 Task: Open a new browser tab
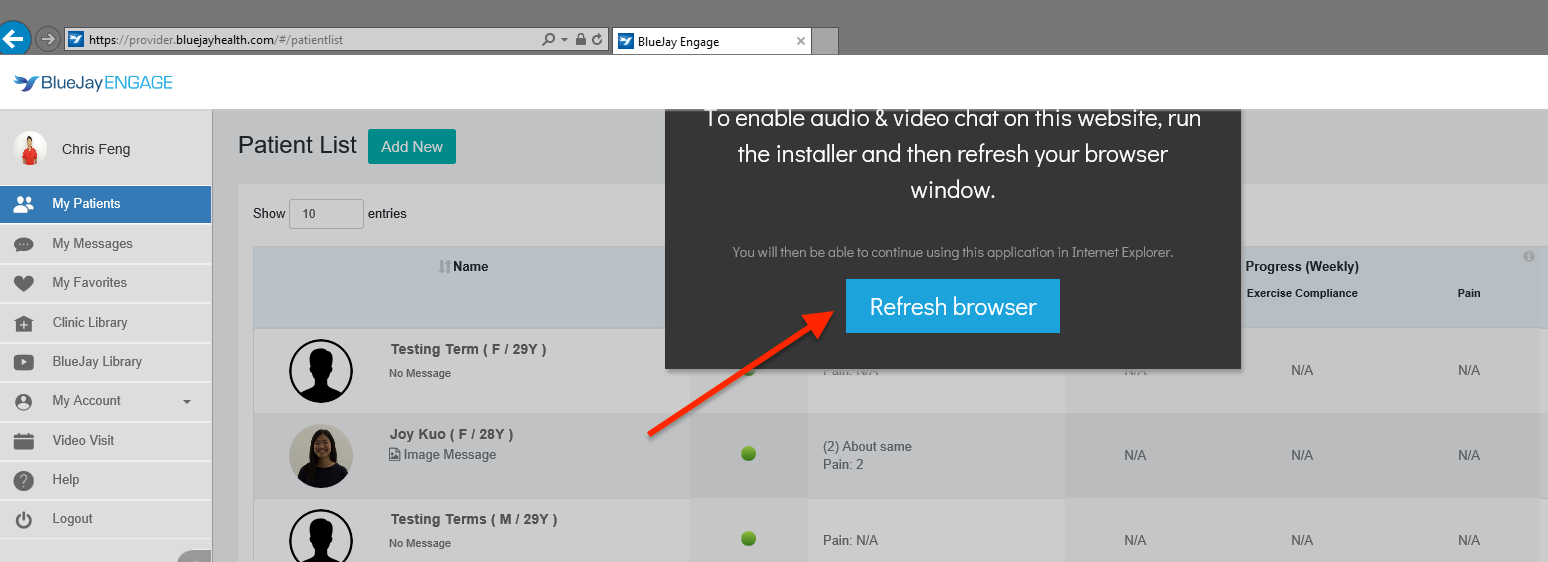point(825,41)
